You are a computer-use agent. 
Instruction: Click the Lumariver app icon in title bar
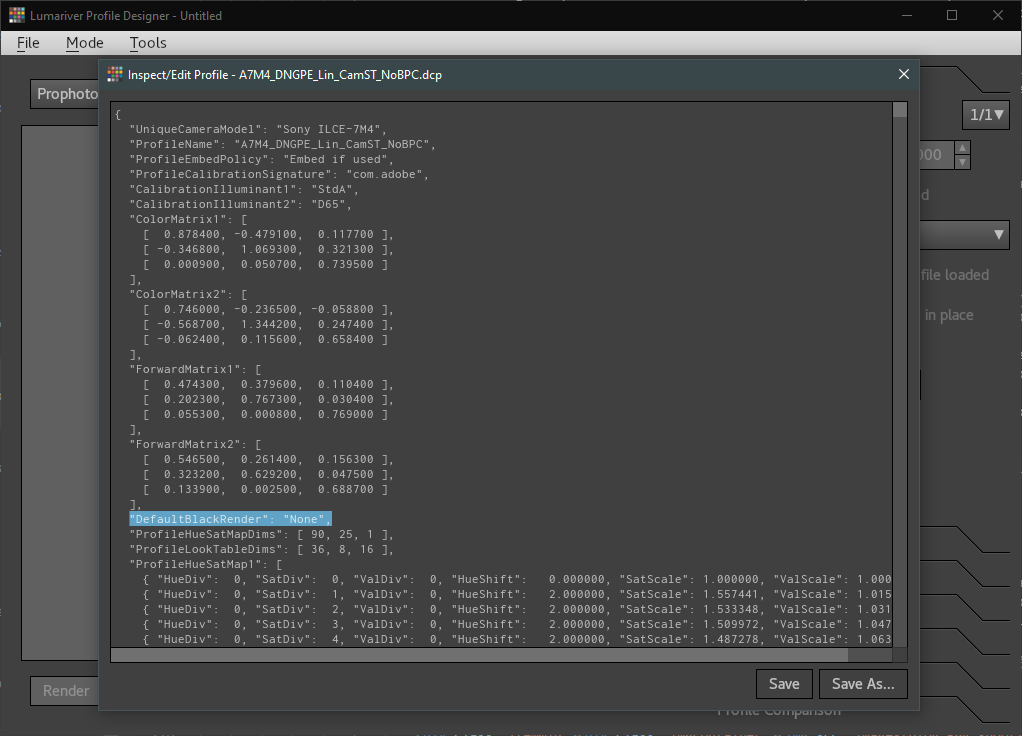[17, 15]
